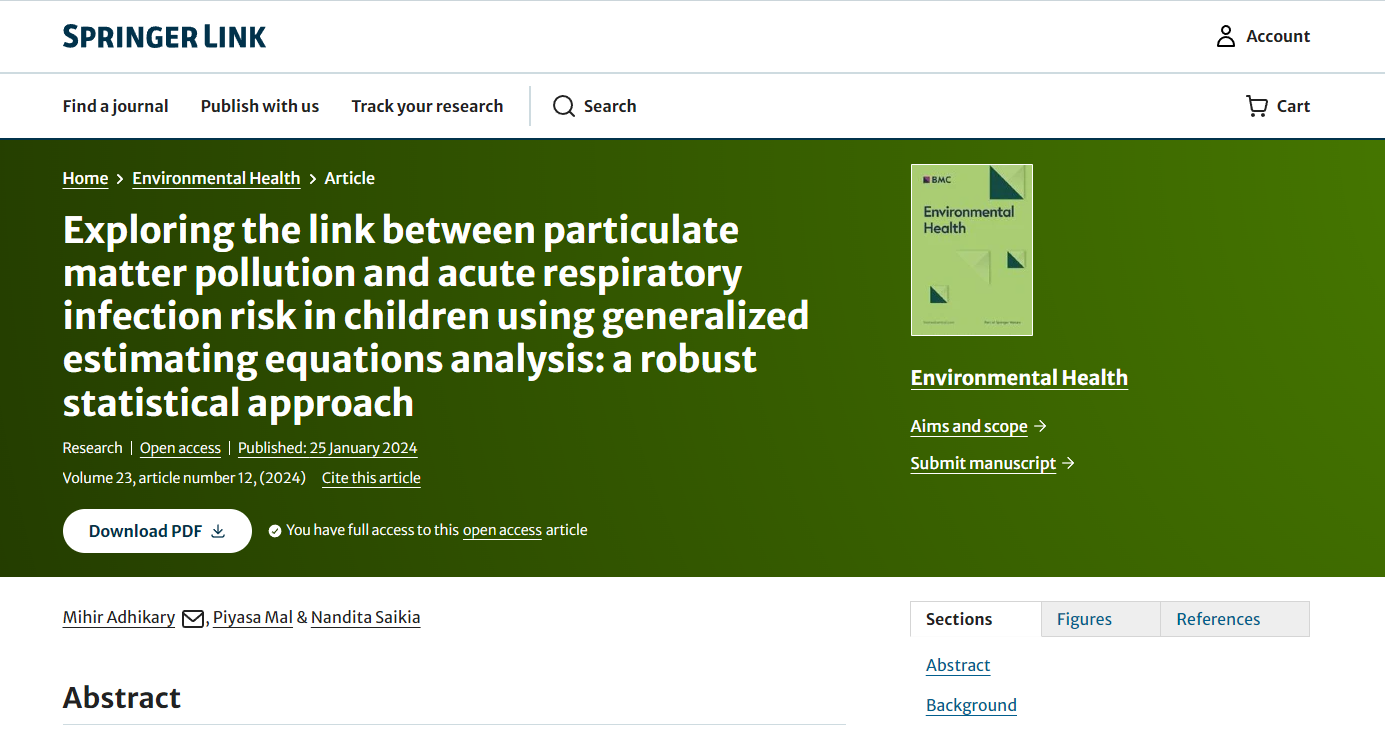This screenshot has height=731, width=1385.
Task: Click the magnifying glass Search icon
Action: pyautogui.click(x=564, y=106)
